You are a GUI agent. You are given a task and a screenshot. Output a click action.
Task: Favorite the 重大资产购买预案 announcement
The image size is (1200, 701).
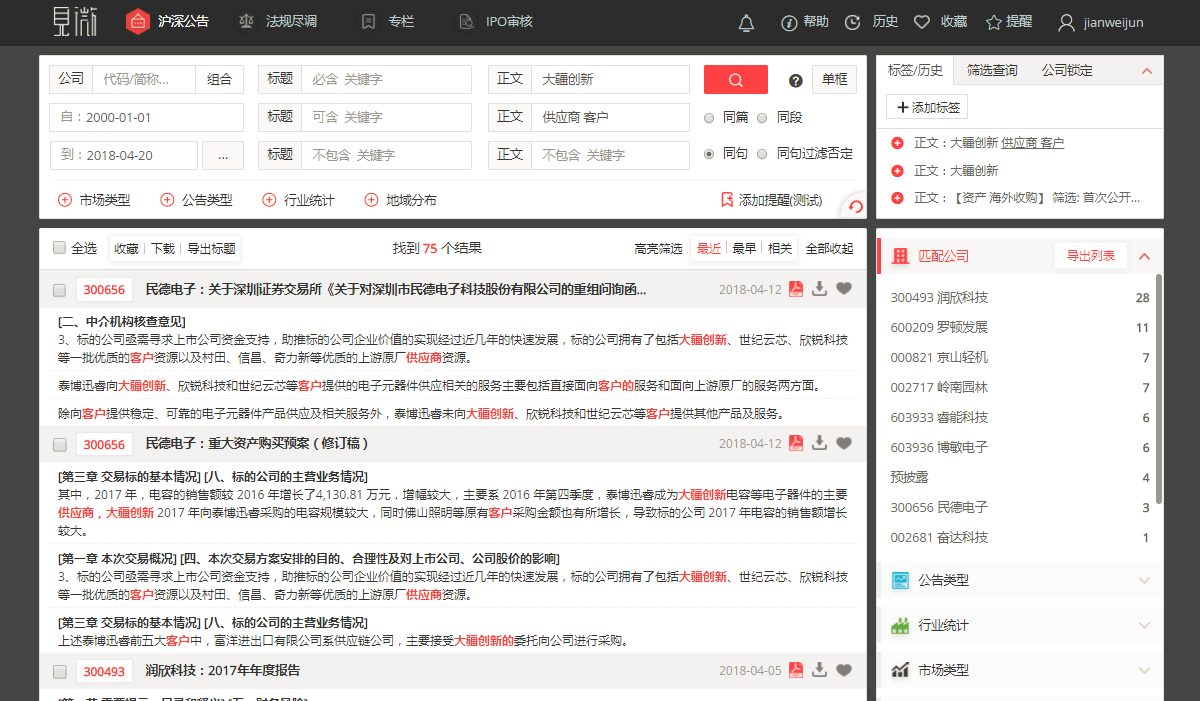844,443
